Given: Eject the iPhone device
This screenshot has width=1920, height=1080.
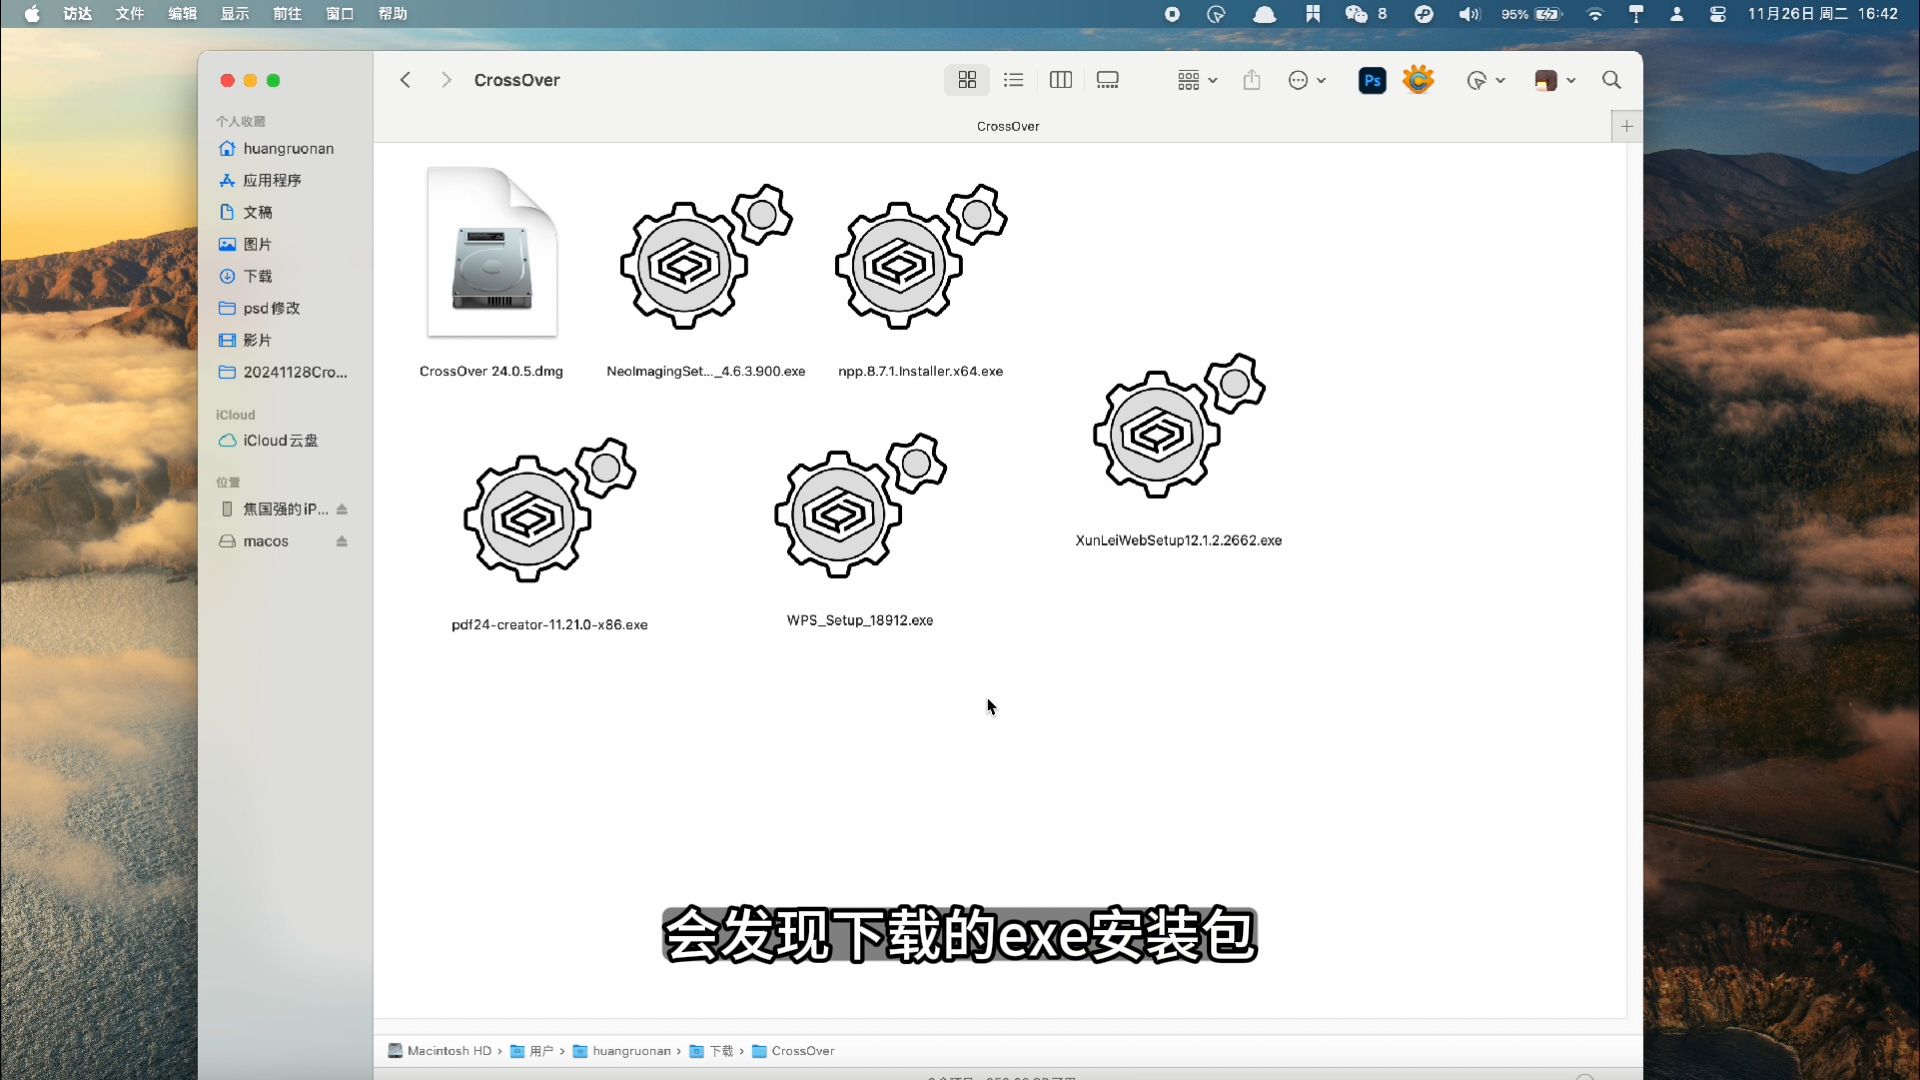Looking at the screenshot, I should (x=342, y=509).
